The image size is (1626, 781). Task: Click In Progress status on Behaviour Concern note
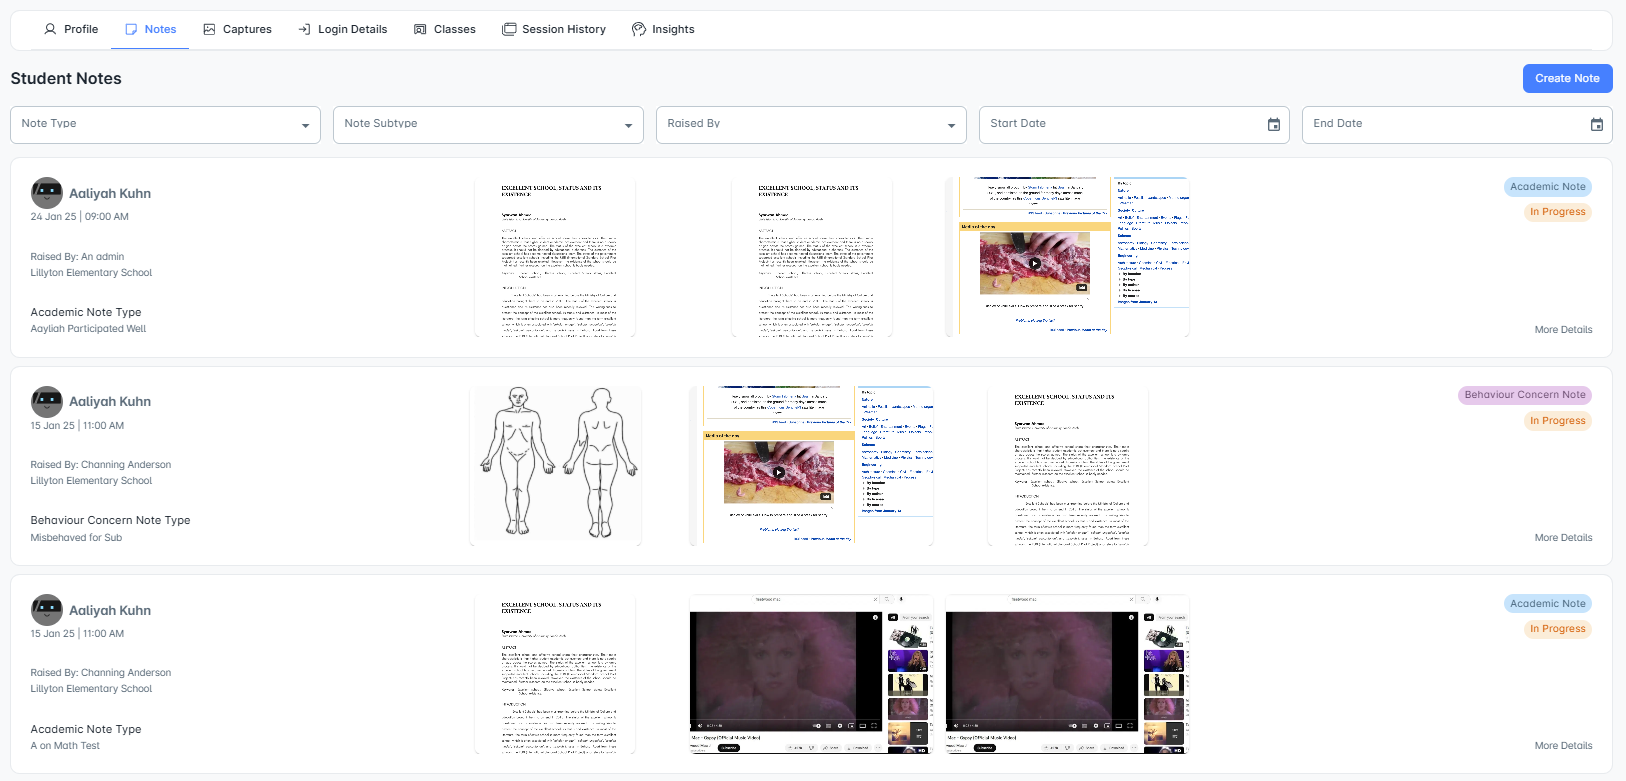point(1558,421)
